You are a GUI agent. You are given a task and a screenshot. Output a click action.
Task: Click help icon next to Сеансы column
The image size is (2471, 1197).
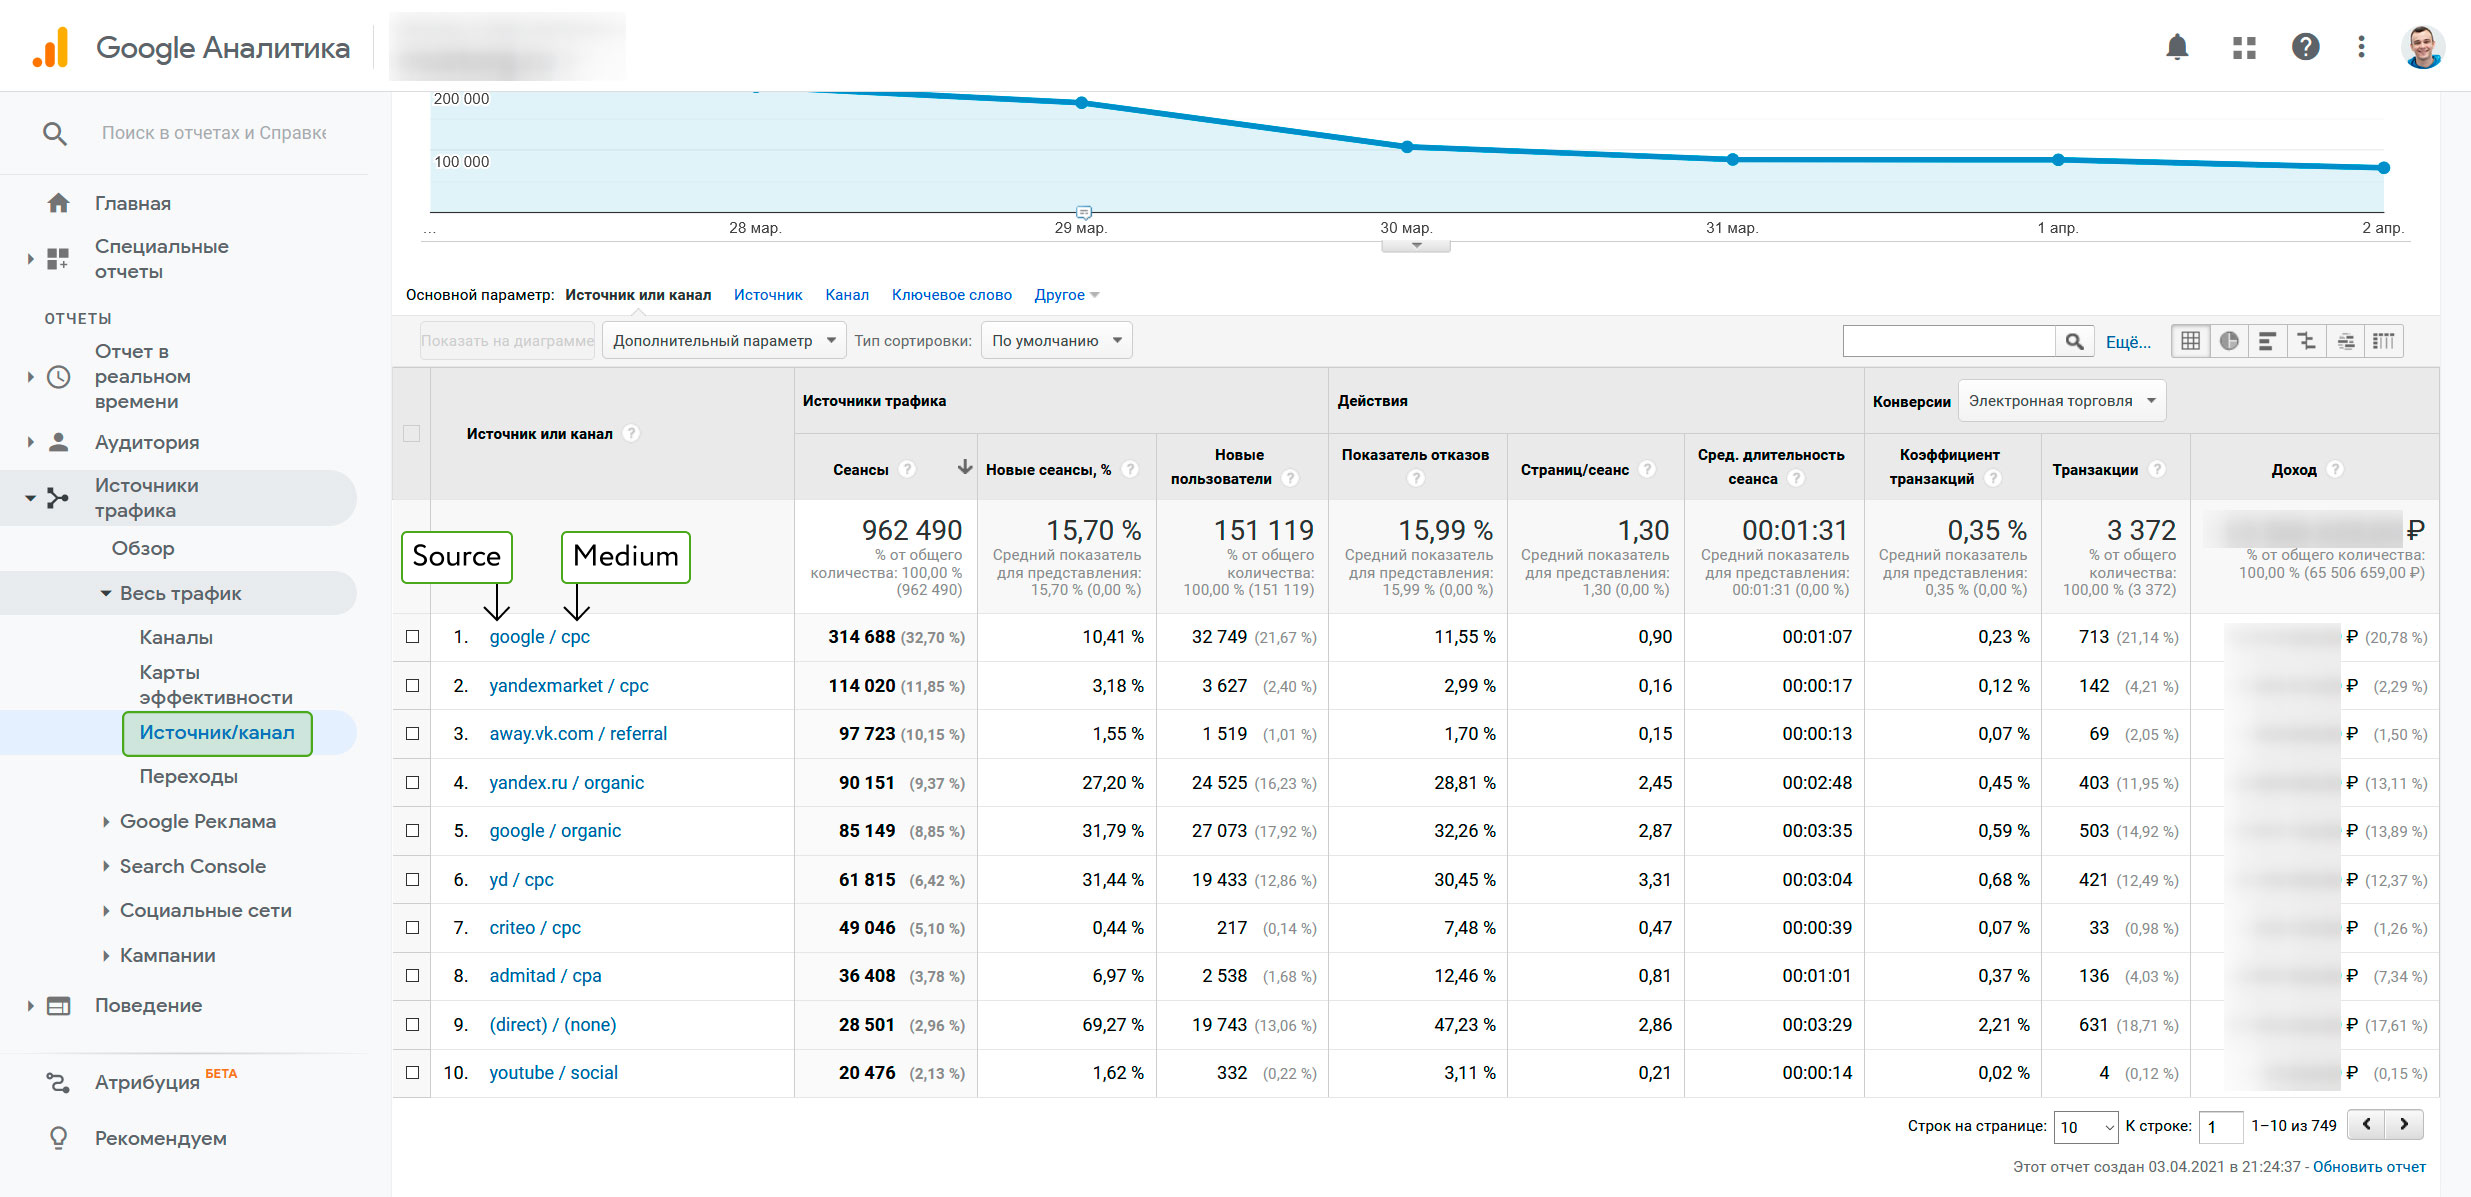pos(907,469)
